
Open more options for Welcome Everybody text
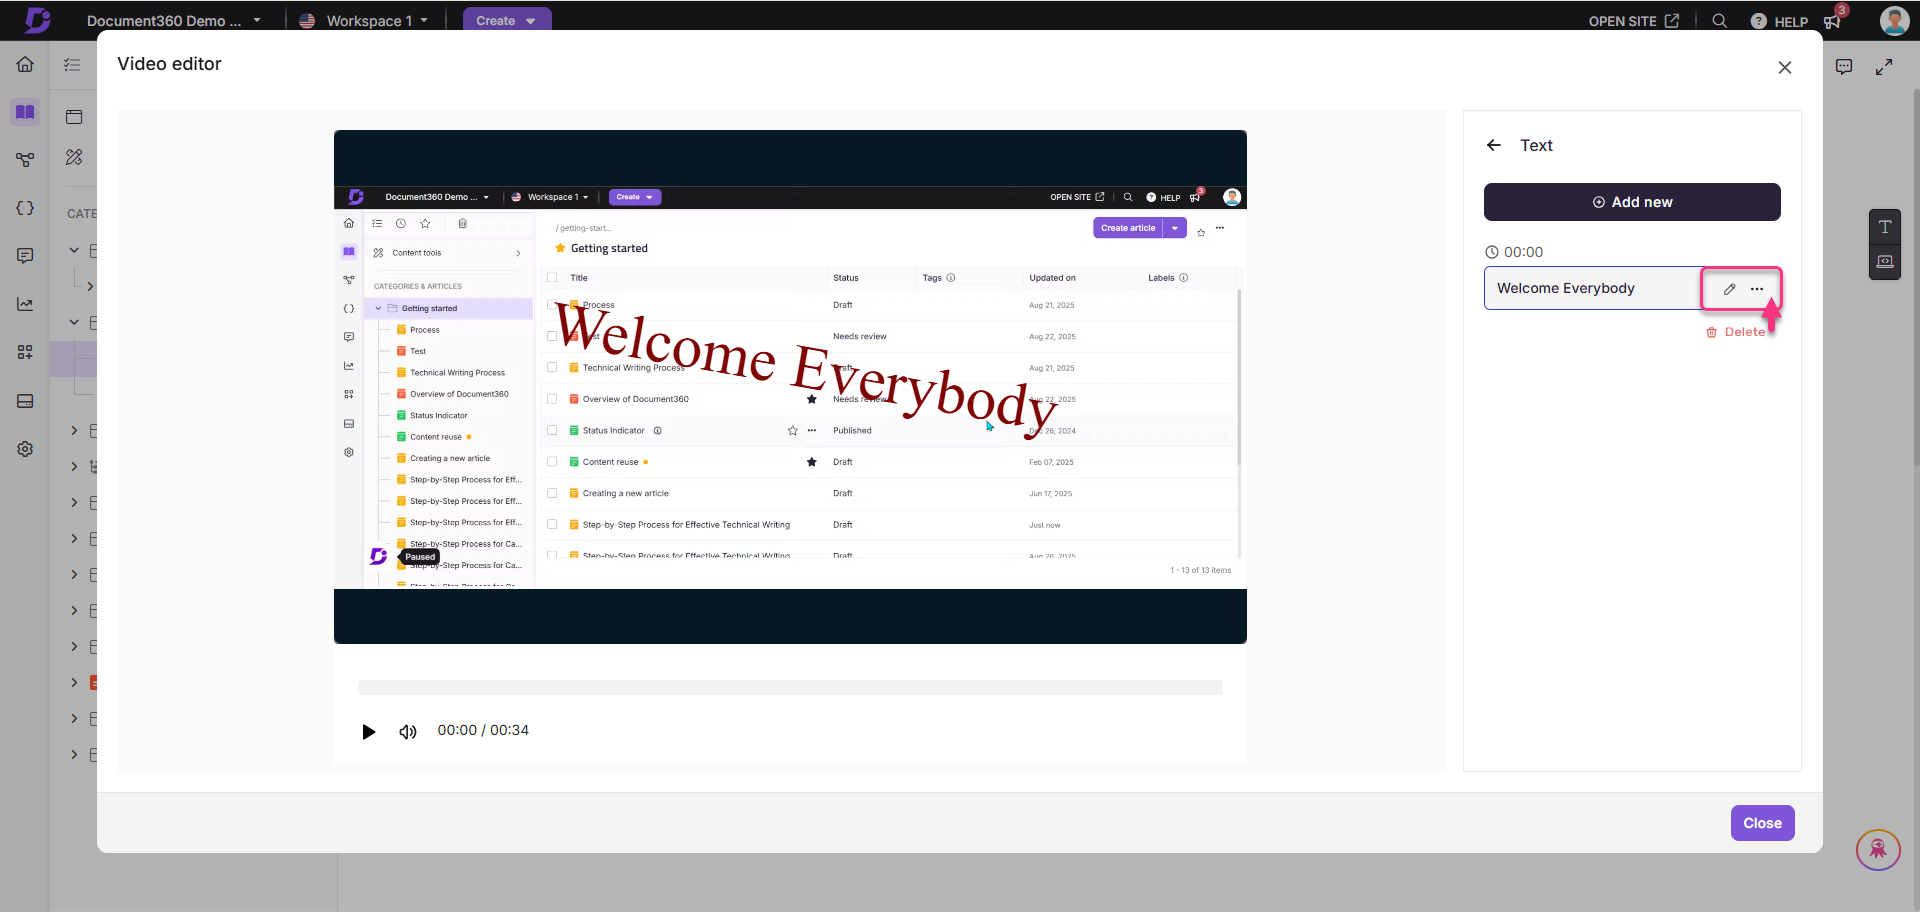[1757, 289]
